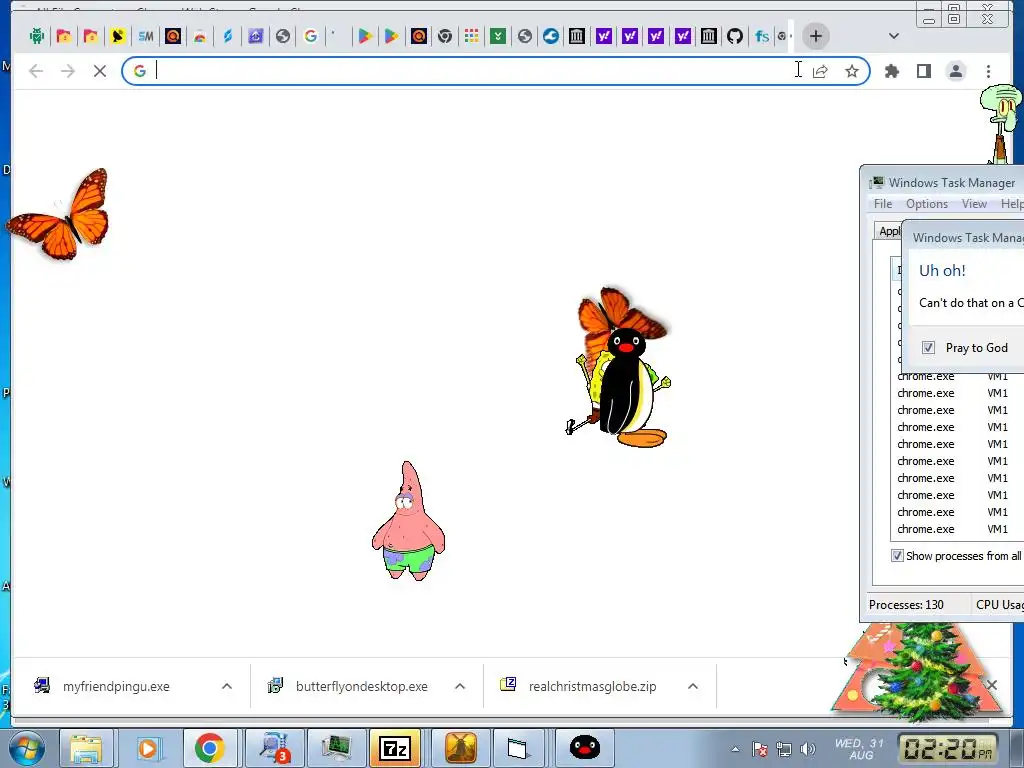Open a new tab with the plus button
This screenshot has width=1024, height=768.
pos(816,36)
